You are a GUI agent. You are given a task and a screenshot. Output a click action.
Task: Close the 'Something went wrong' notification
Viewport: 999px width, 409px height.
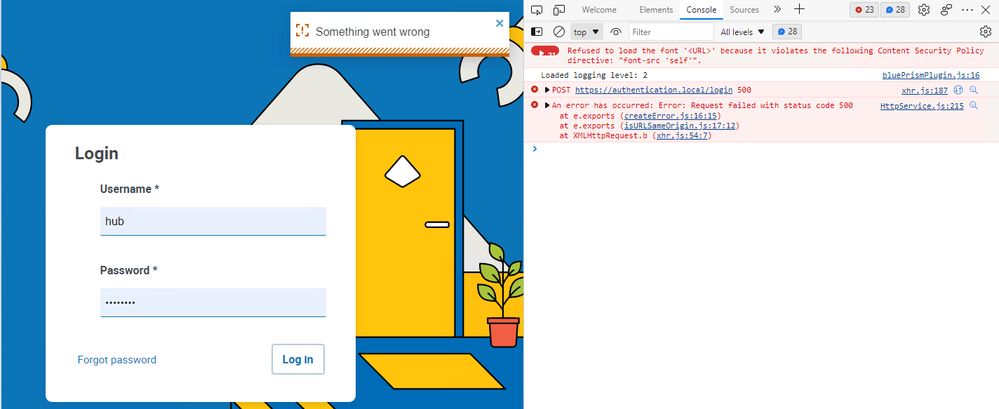coord(500,23)
